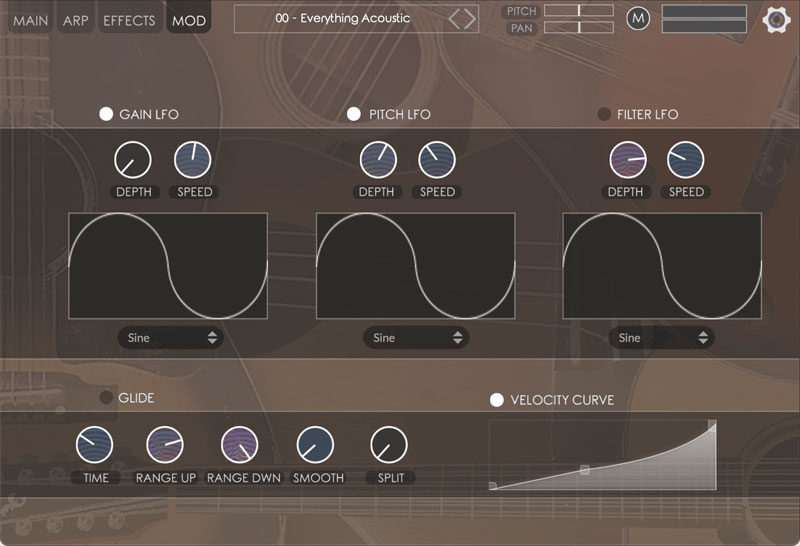Image resolution: width=800 pixels, height=546 pixels.
Task: Open the settings gear icon
Action: pyautogui.click(x=775, y=19)
